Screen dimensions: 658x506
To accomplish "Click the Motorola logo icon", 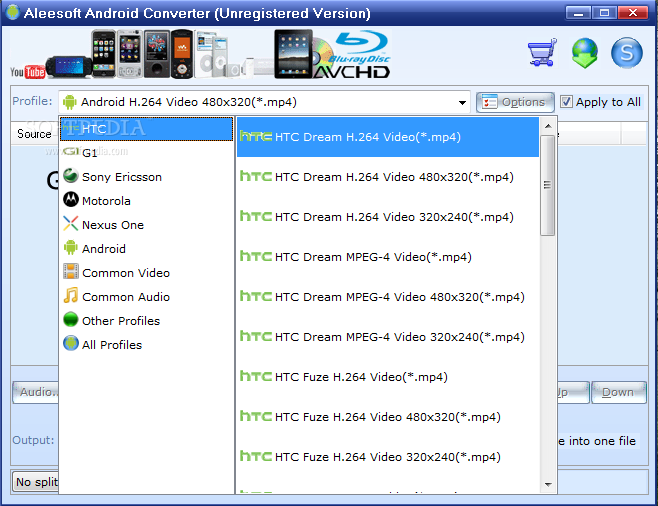I will (x=70, y=199).
